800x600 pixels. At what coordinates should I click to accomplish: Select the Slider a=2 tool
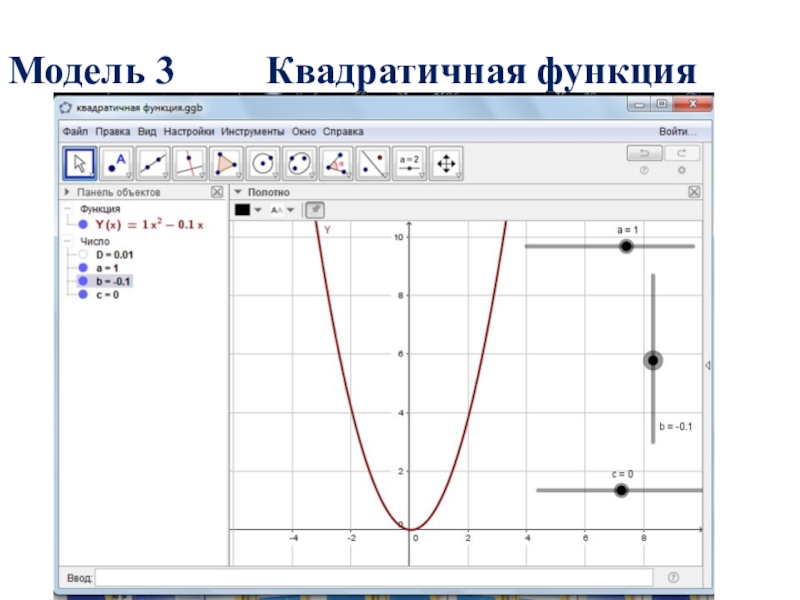410,164
